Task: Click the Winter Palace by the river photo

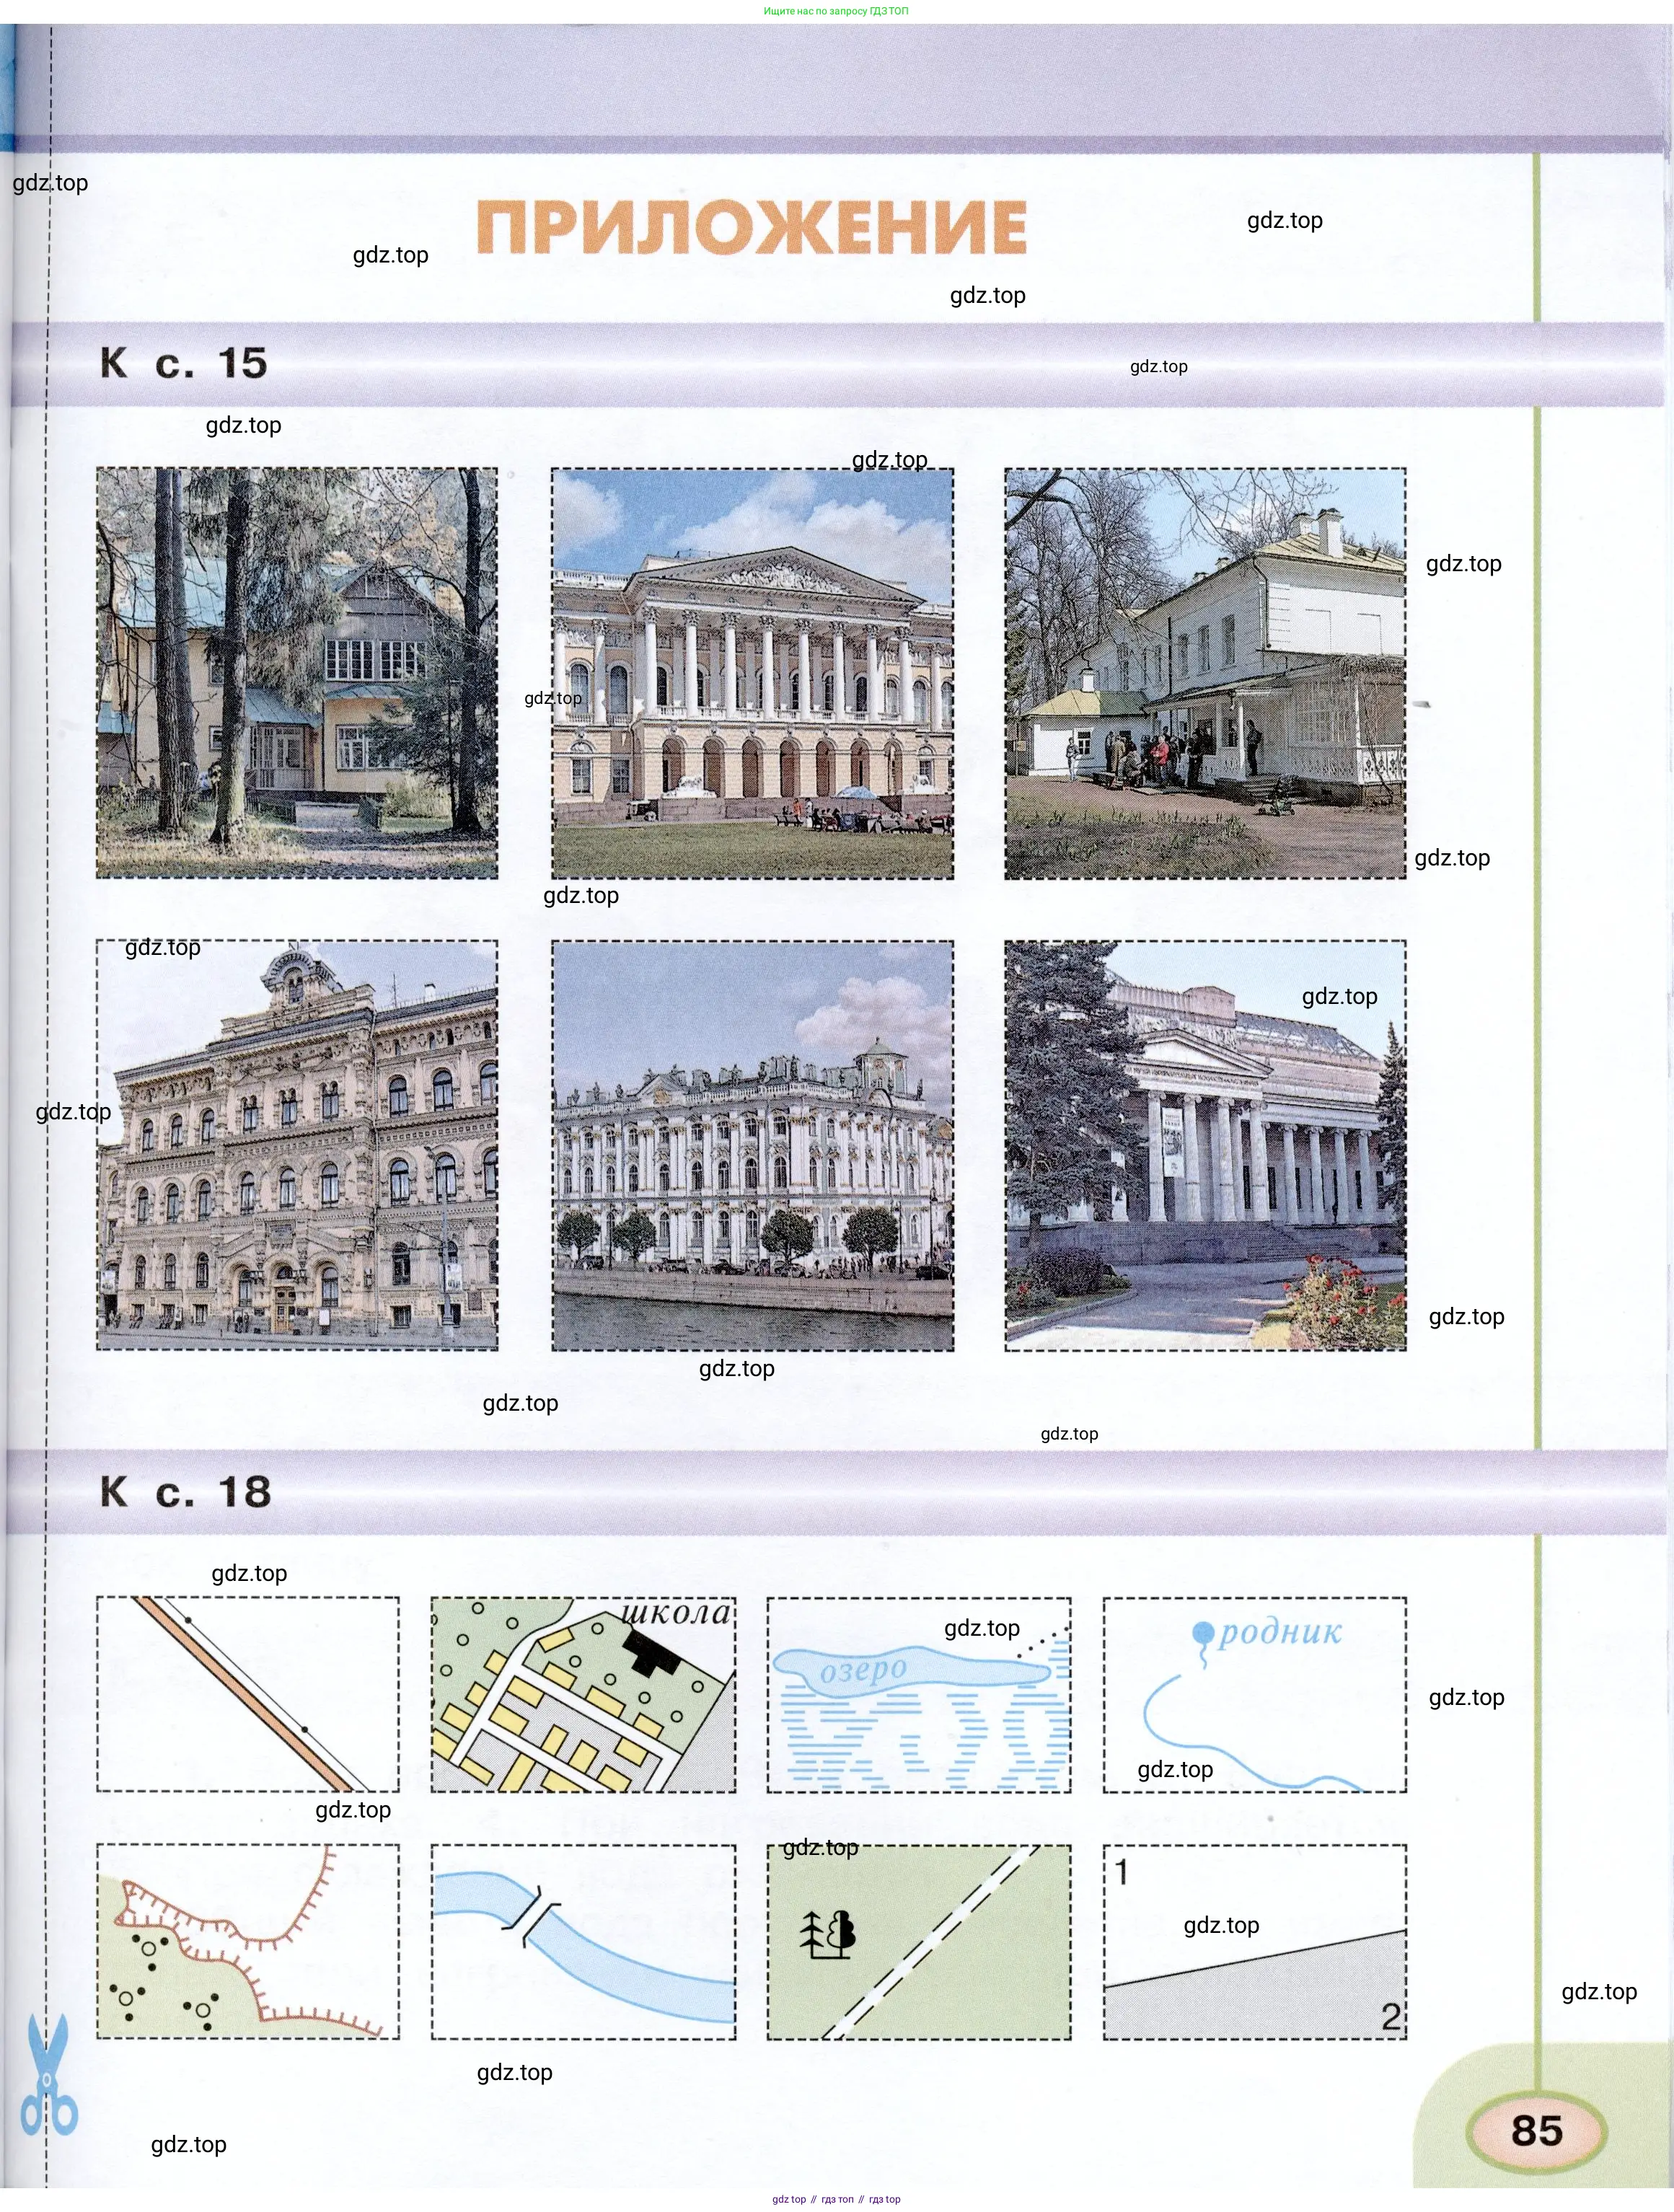Action: click(752, 1145)
